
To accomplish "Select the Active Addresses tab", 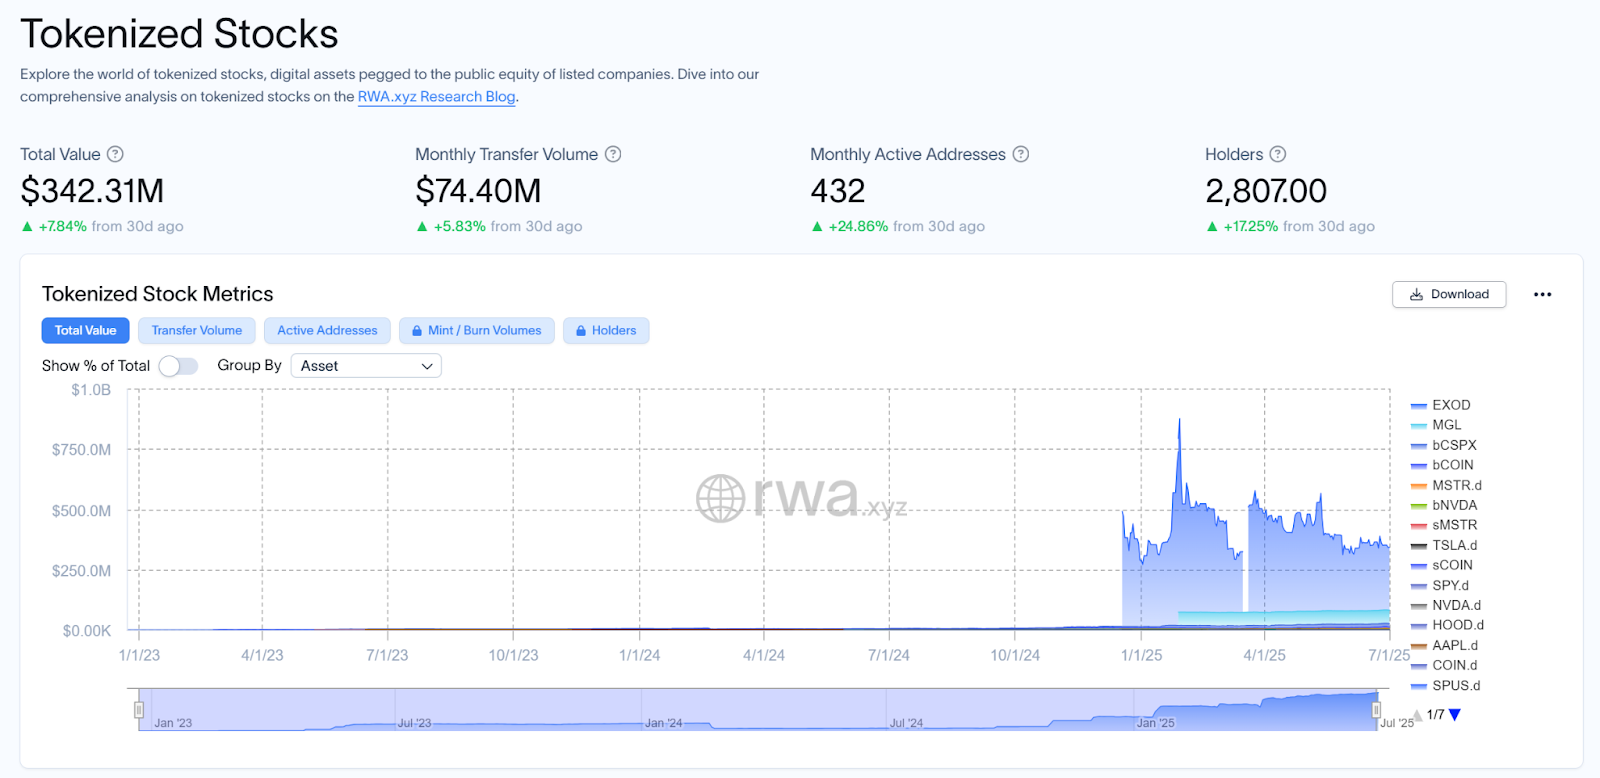I will [327, 331].
